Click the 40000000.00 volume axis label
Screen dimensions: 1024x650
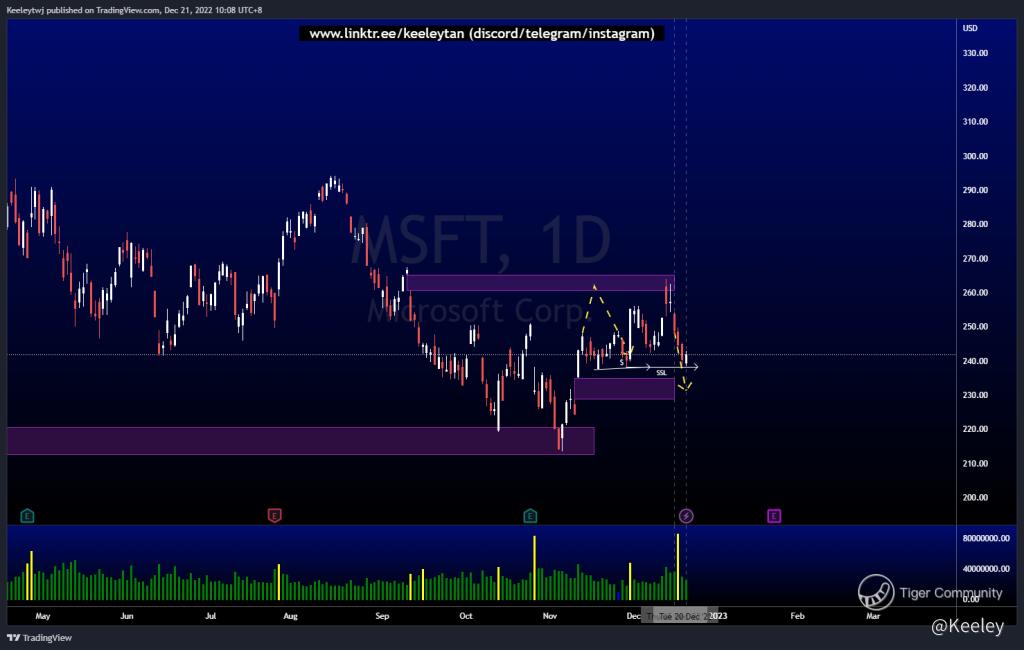pyautogui.click(x=985, y=569)
